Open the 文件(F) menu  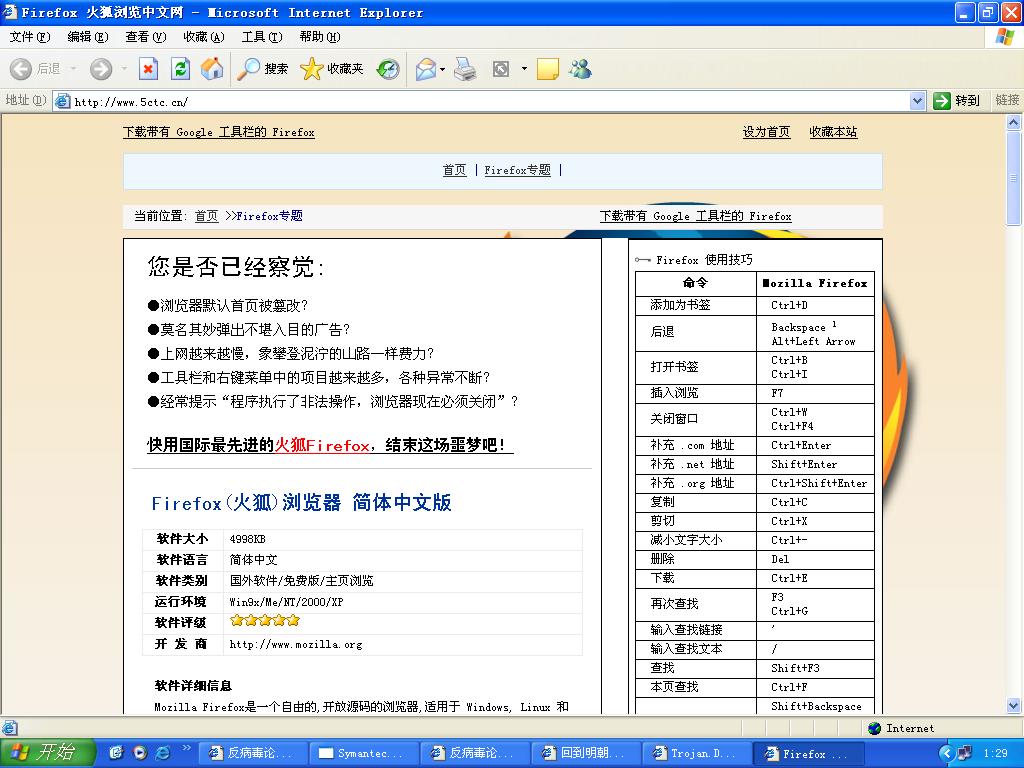pyautogui.click(x=29, y=37)
